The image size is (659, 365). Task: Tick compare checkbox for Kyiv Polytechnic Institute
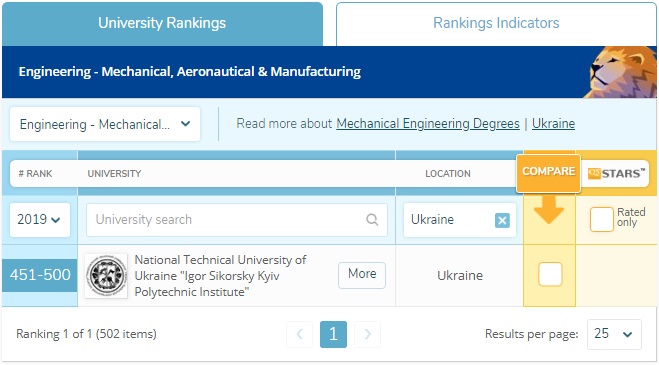(x=550, y=274)
